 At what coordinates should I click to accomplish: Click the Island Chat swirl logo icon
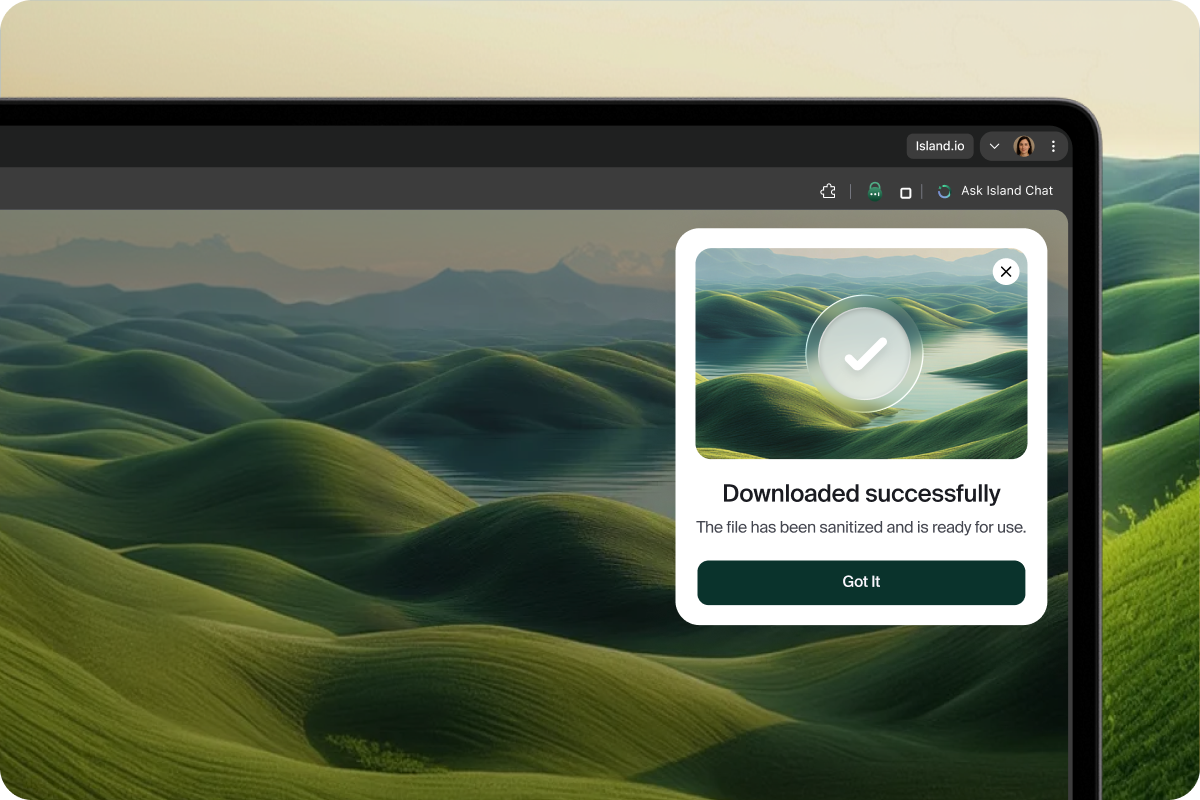pyautogui.click(x=944, y=191)
